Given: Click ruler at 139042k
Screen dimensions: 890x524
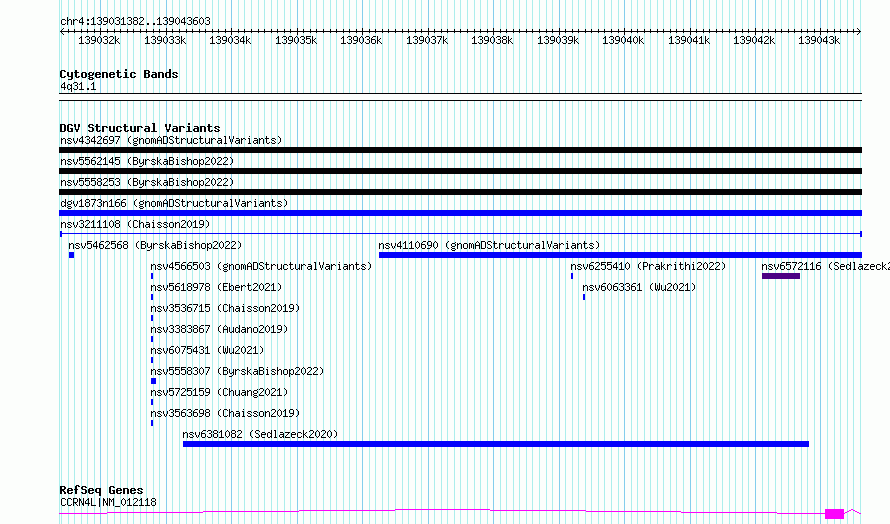Looking at the screenshot, I should pyautogui.click(x=754, y=40).
